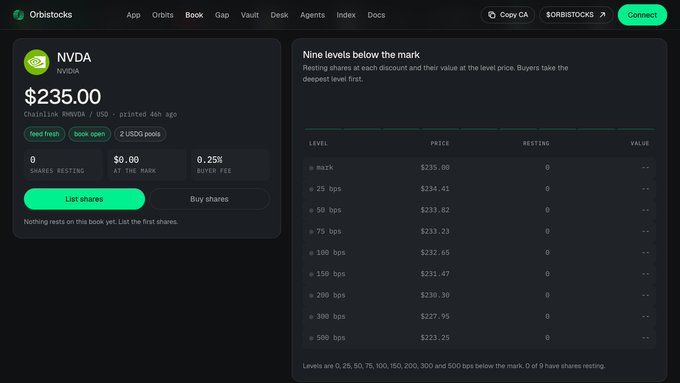680x383 pixels.
Task: Click the $233.82 price cell
Action: pos(435,210)
